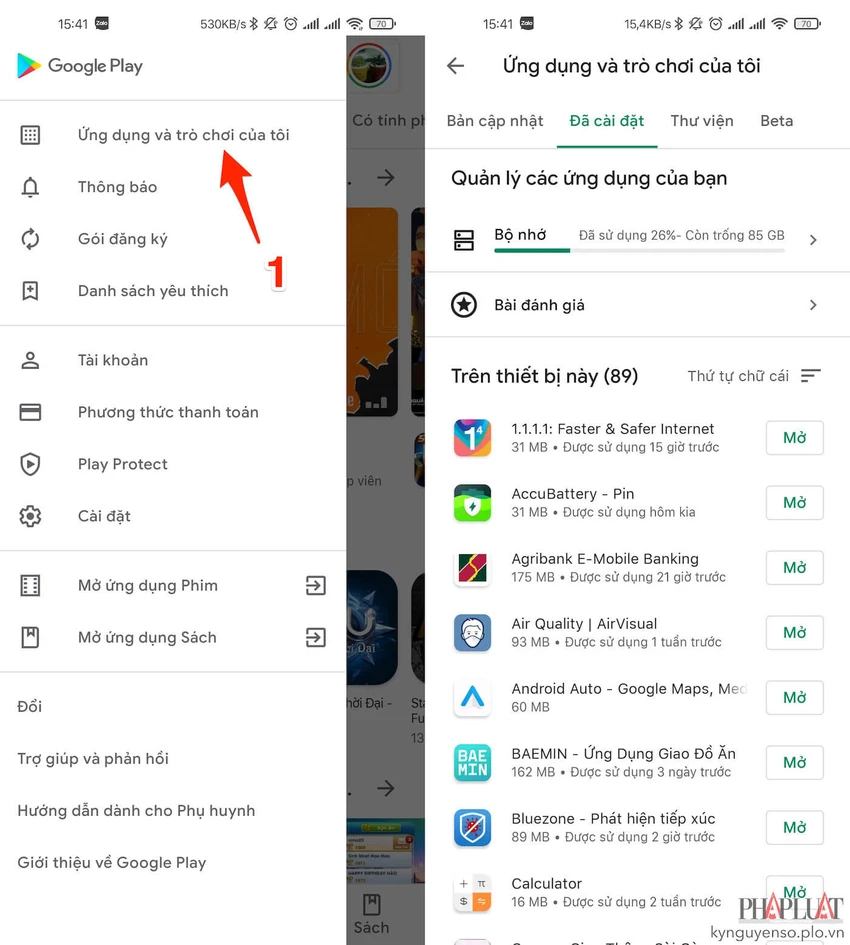Tap Mở button for 1.1.1.1 app

pyautogui.click(x=795, y=438)
